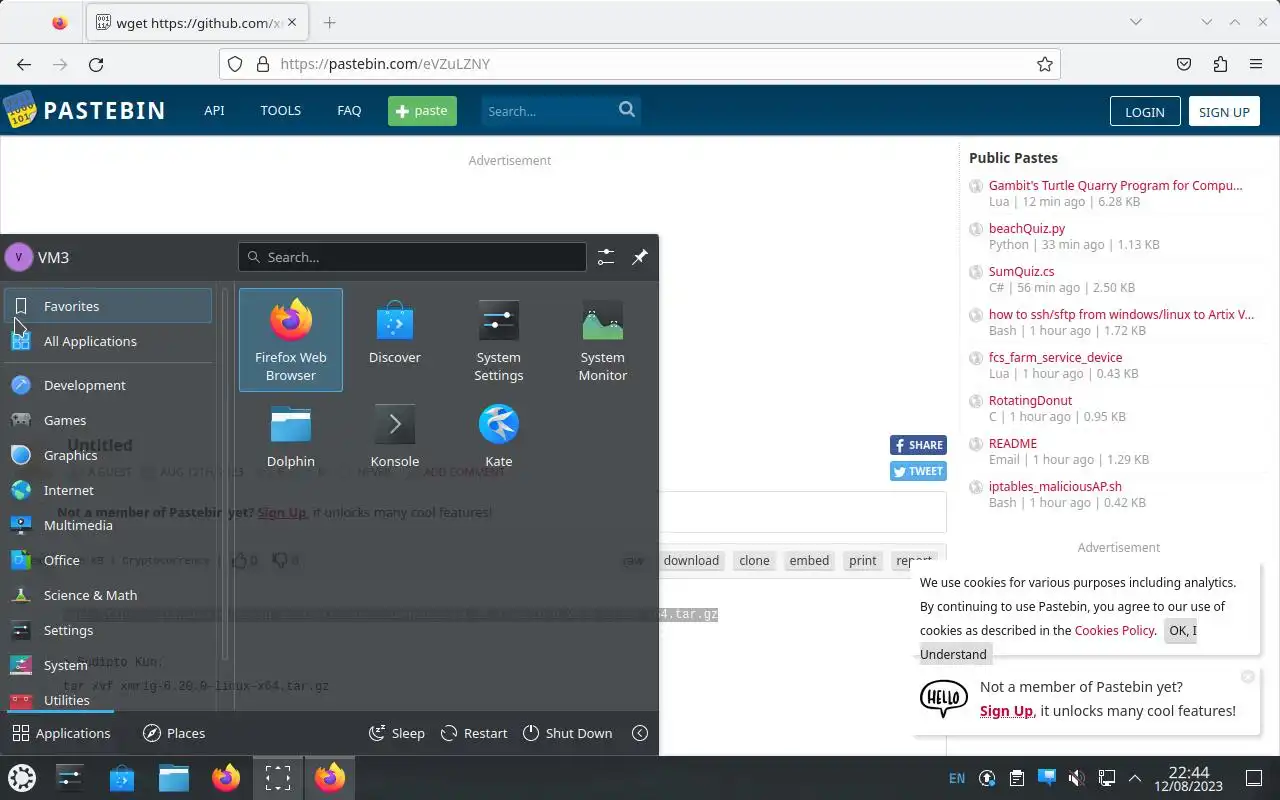This screenshot has width=1280, height=800.
Task: Open Firefox extensions puzzle icon
Action: (1220, 64)
